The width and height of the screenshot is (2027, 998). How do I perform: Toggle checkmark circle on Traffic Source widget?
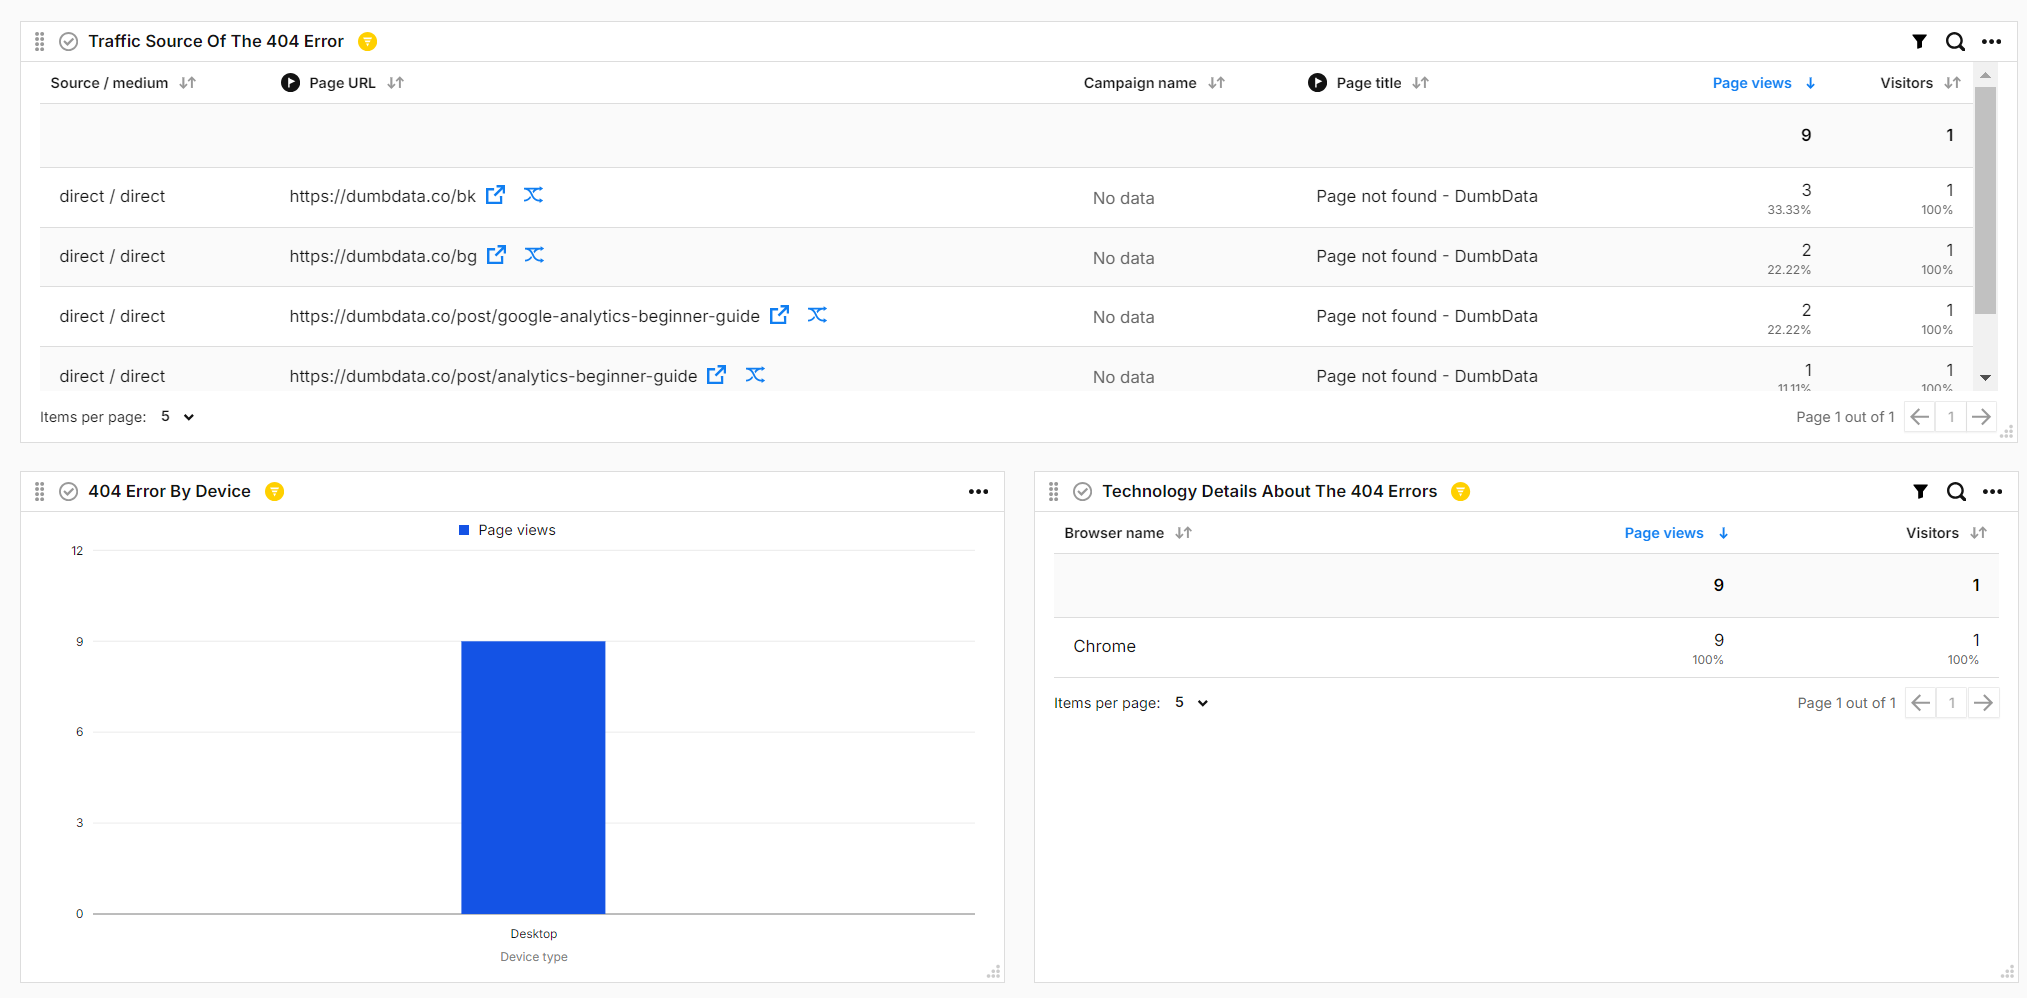click(69, 41)
